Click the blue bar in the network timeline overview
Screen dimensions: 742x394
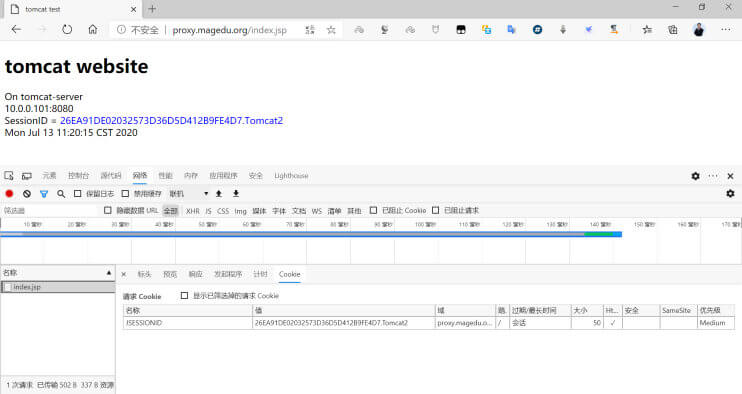tap(311, 234)
